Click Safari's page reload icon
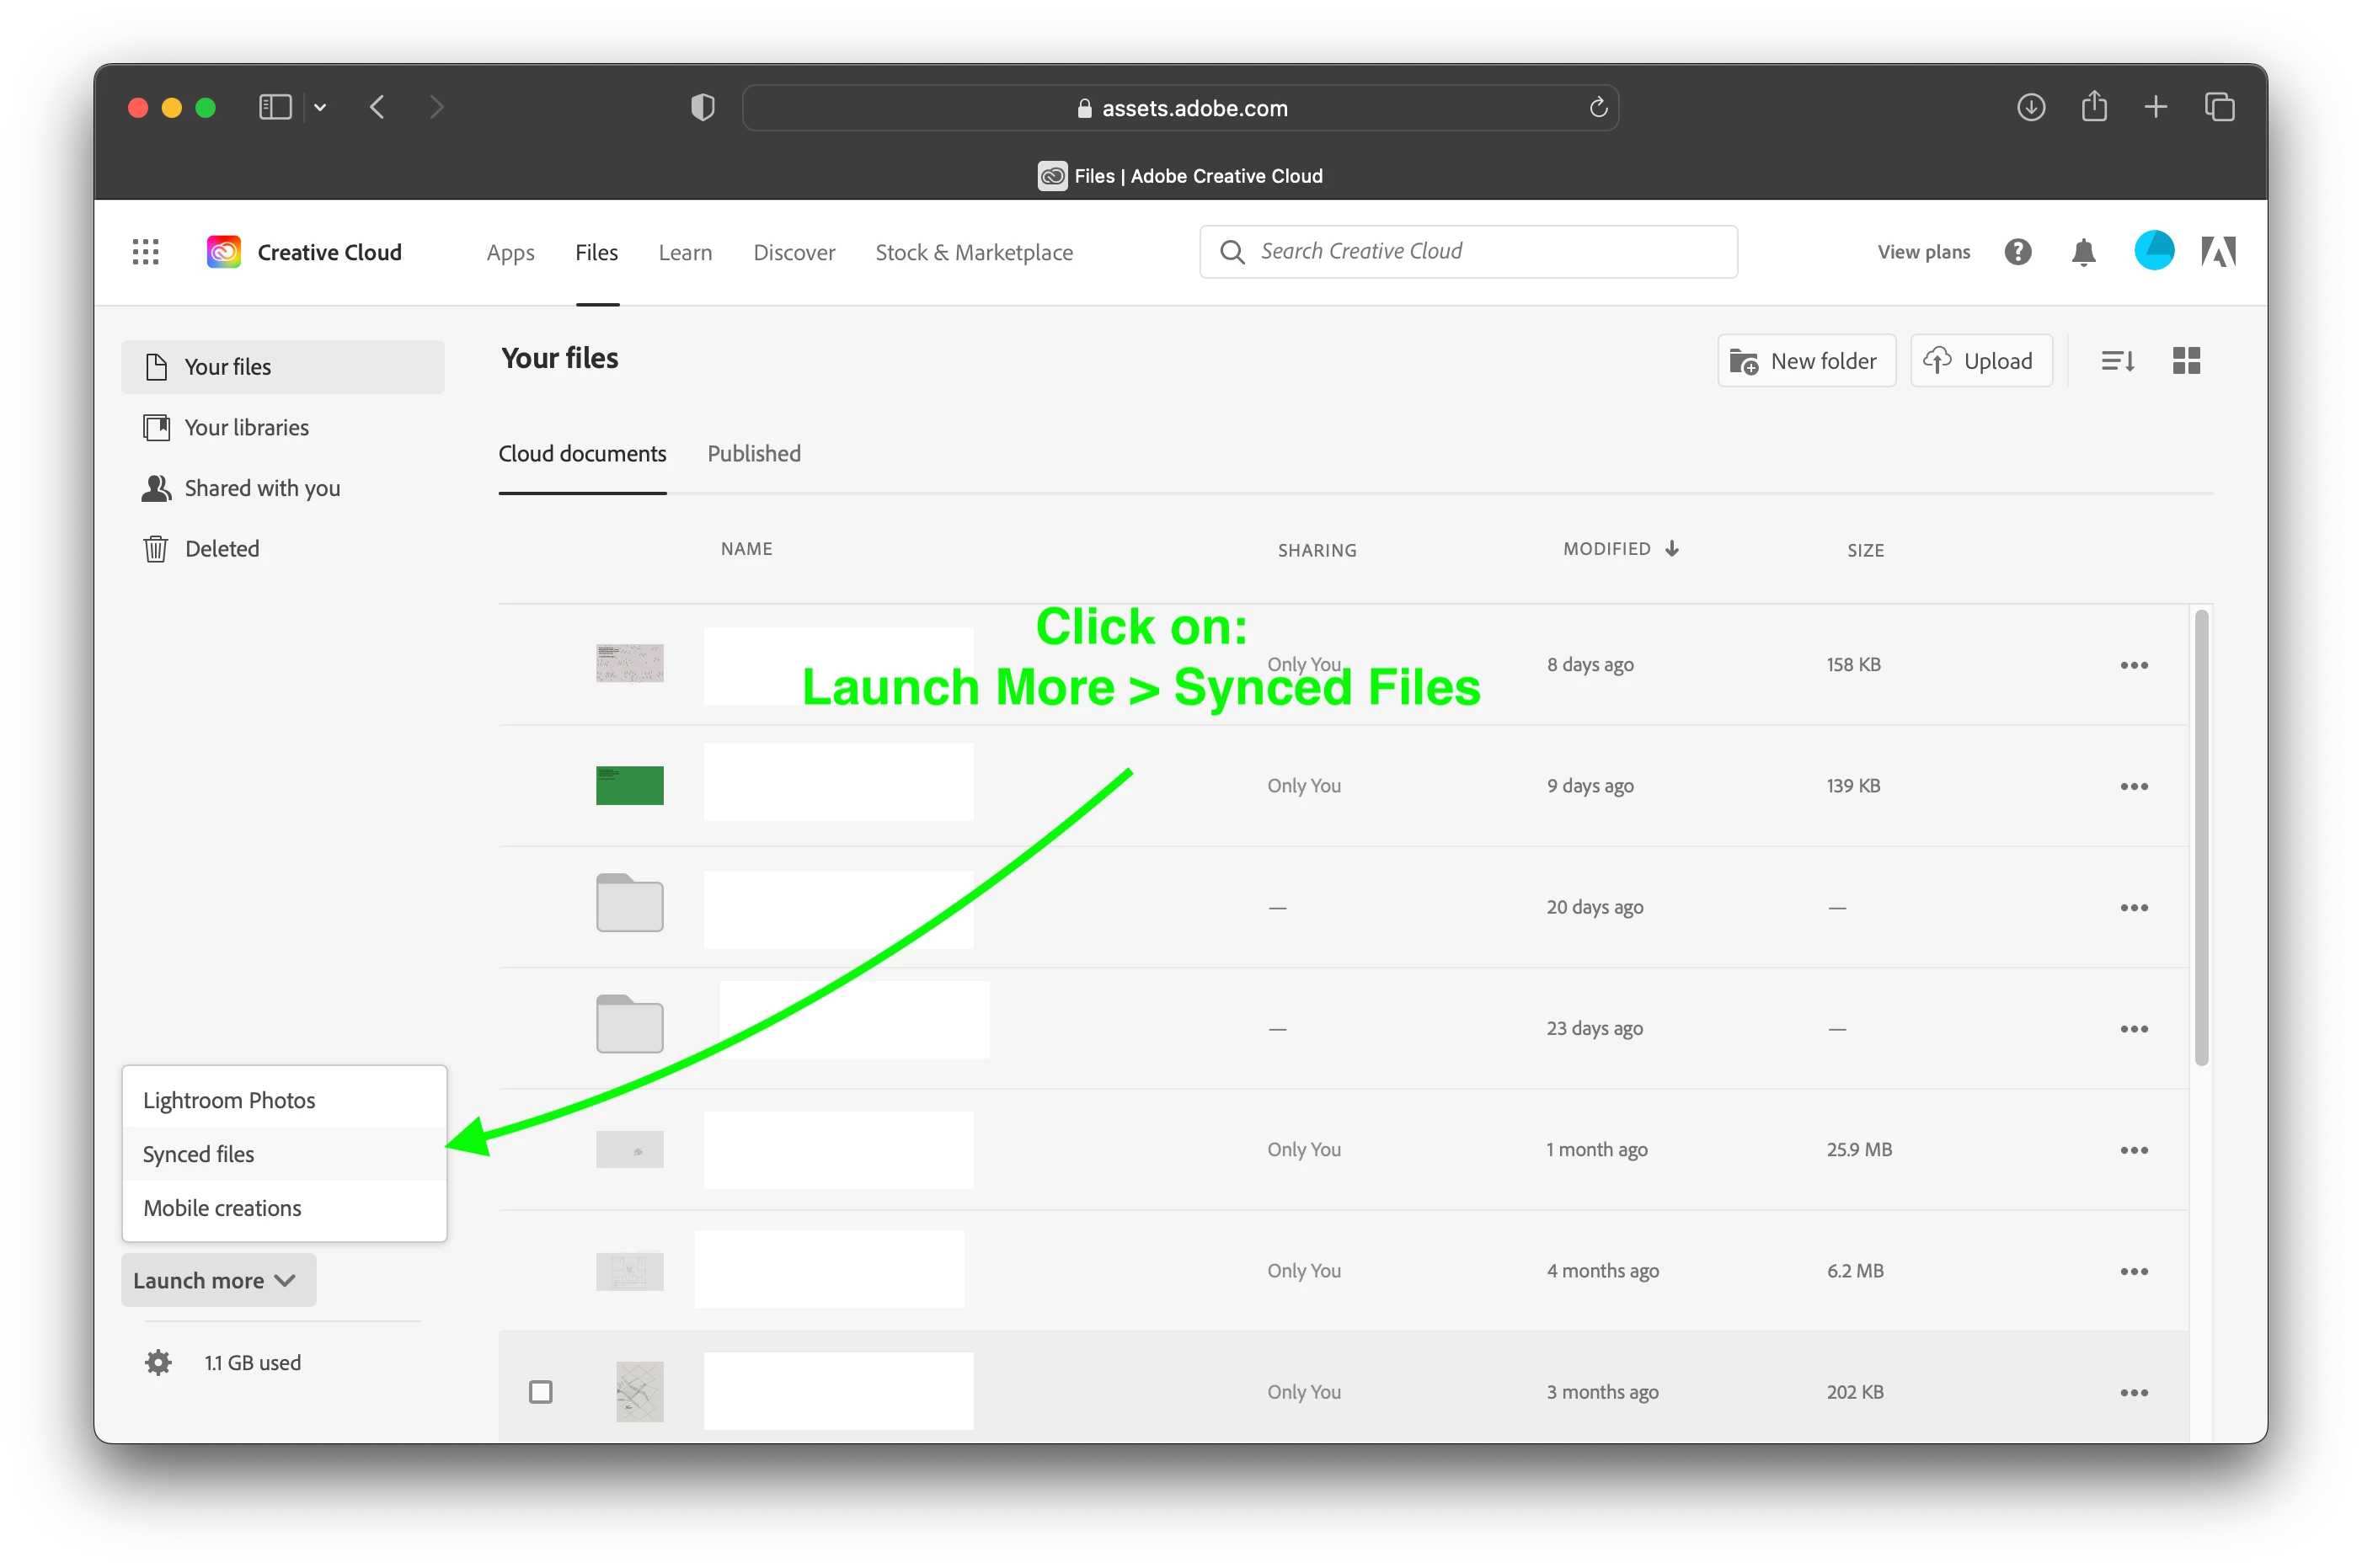 click(1598, 108)
